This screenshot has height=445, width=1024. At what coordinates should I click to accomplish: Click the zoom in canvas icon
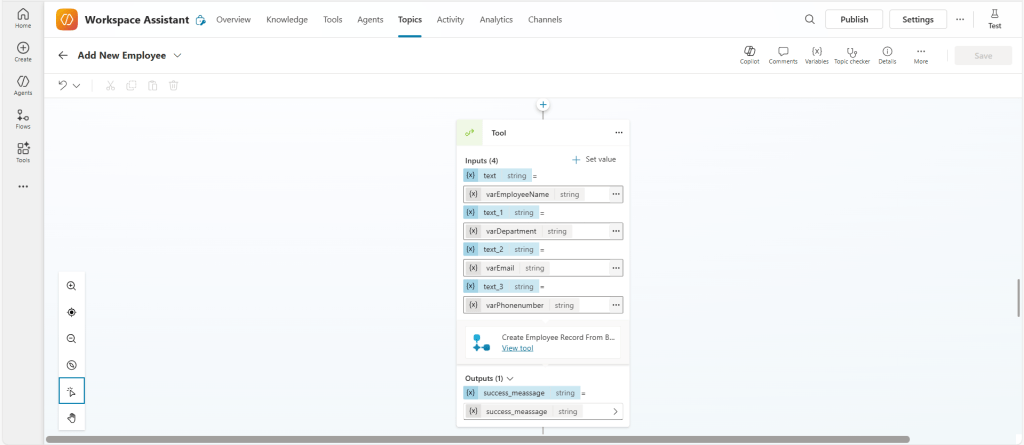(x=72, y=286)
